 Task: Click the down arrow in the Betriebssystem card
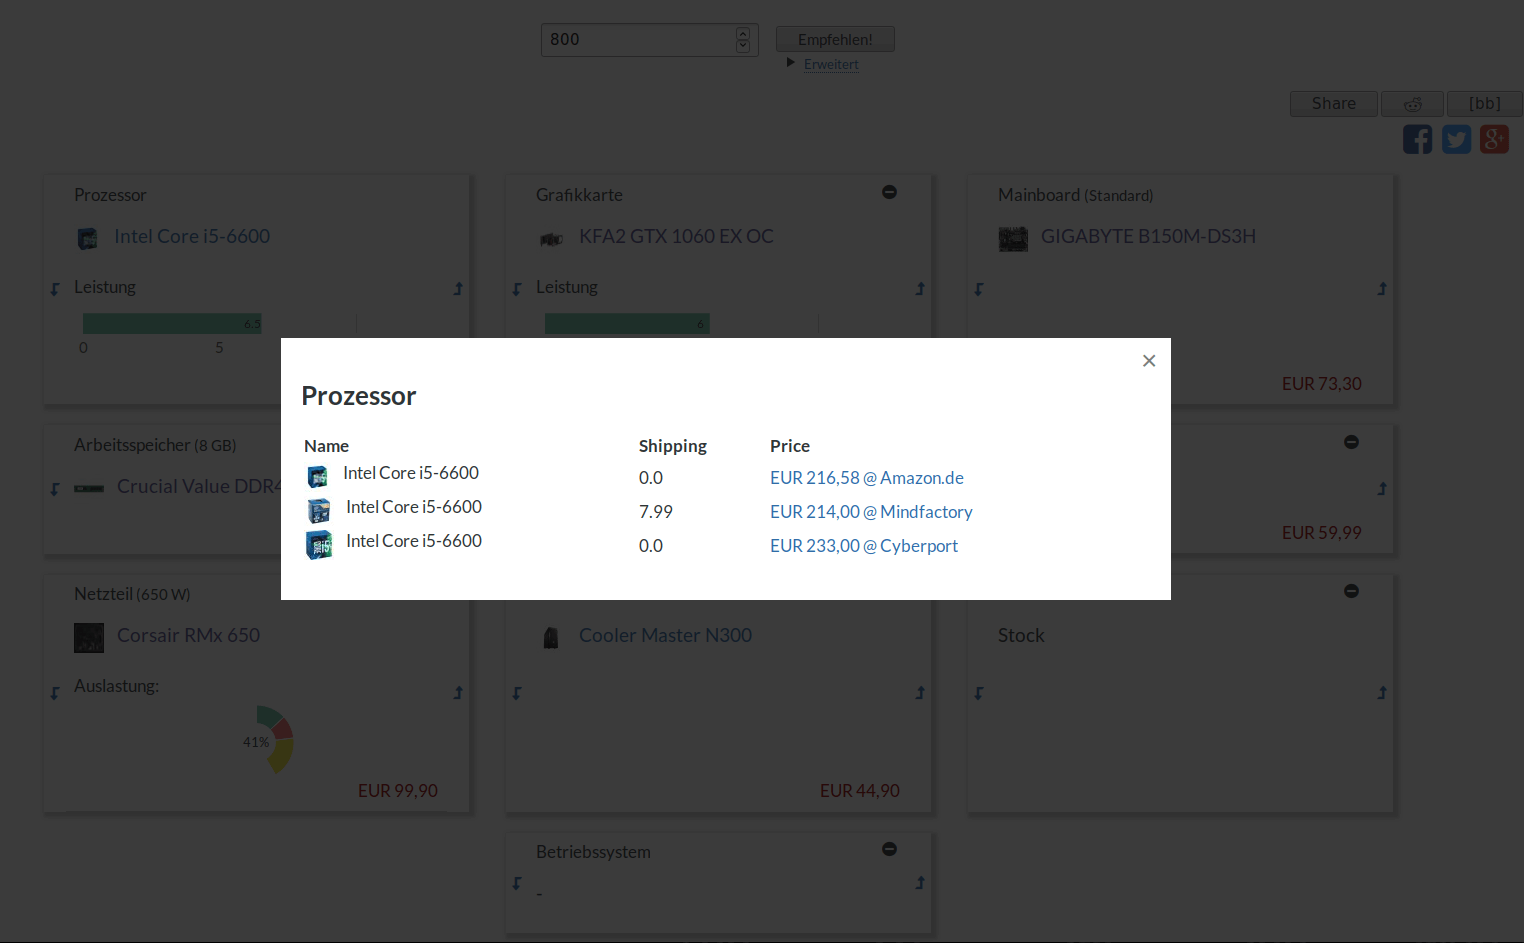click(x=517, y=883)
